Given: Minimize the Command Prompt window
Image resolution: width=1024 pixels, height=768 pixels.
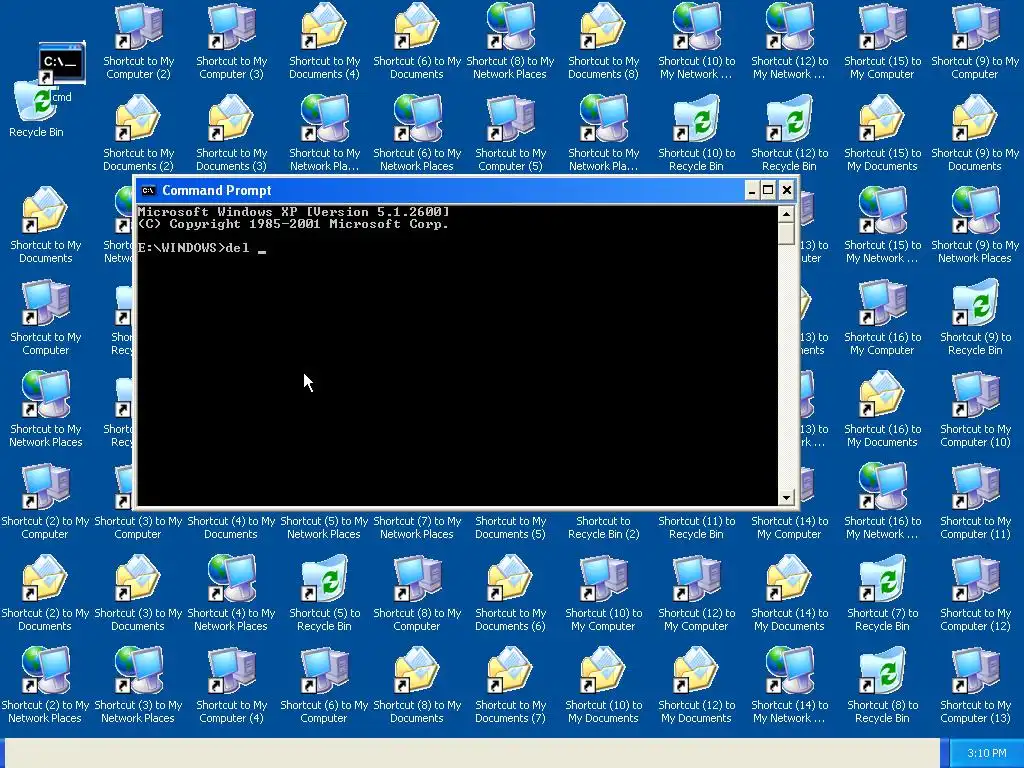Looking at the screenshot, I should pos(752,190).
